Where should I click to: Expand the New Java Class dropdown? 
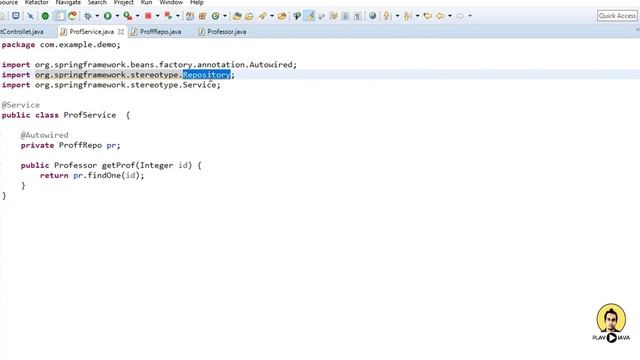pos(225,16)
